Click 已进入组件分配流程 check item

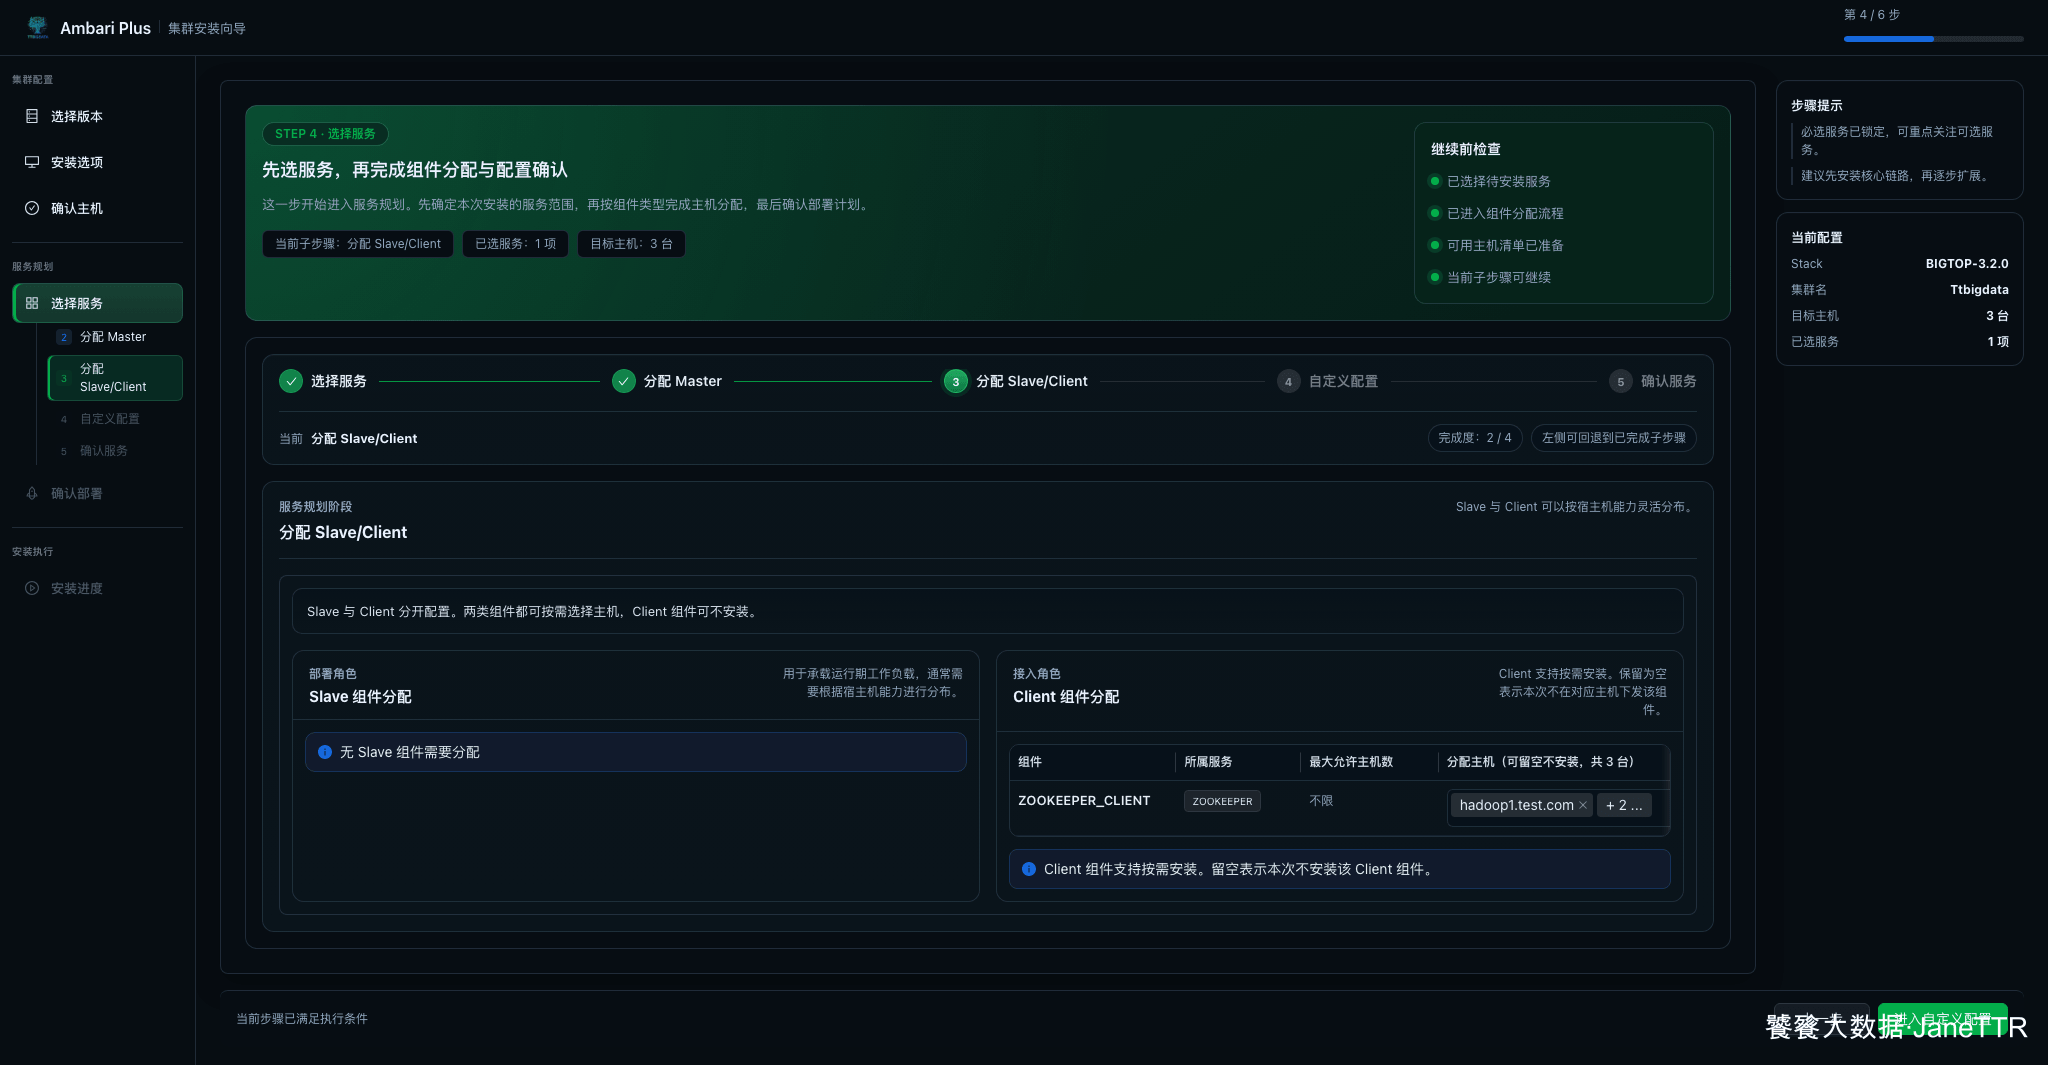tap(1496, 213)
